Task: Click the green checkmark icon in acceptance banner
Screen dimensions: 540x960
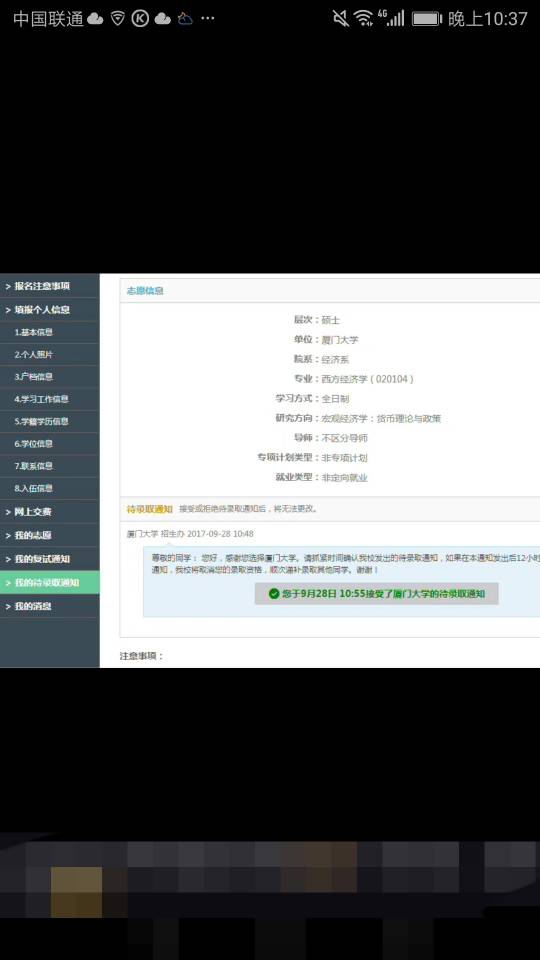Action: (274, 594)
